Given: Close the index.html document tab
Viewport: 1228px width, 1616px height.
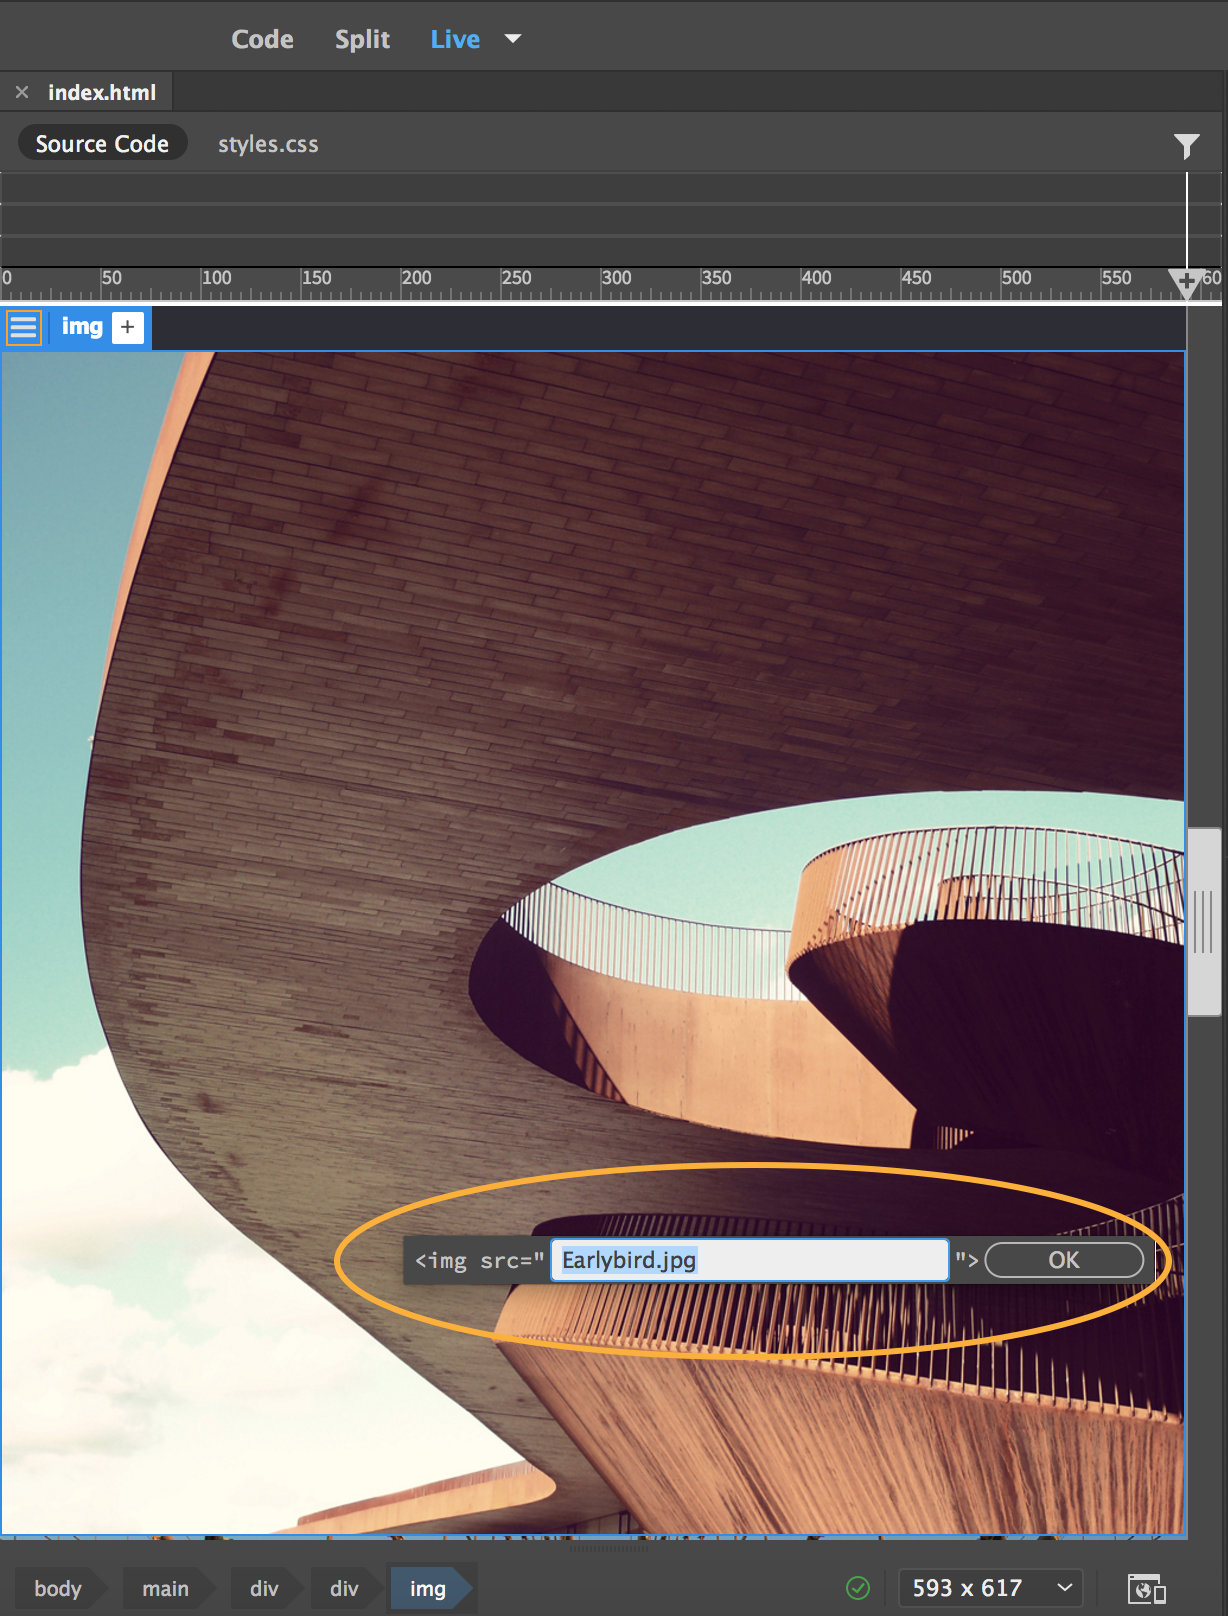Looking at the screenshot, I should [22, 92].
